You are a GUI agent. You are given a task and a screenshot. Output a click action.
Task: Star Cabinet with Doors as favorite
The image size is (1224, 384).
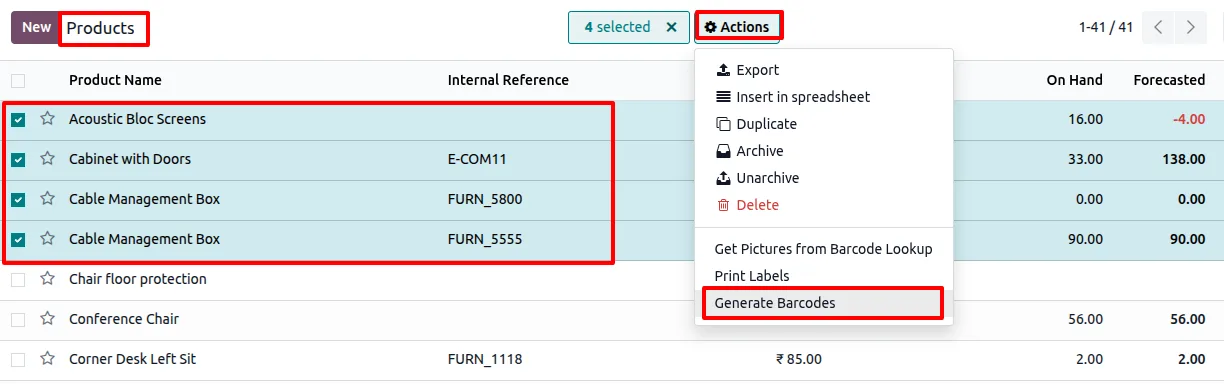point(47,158)
